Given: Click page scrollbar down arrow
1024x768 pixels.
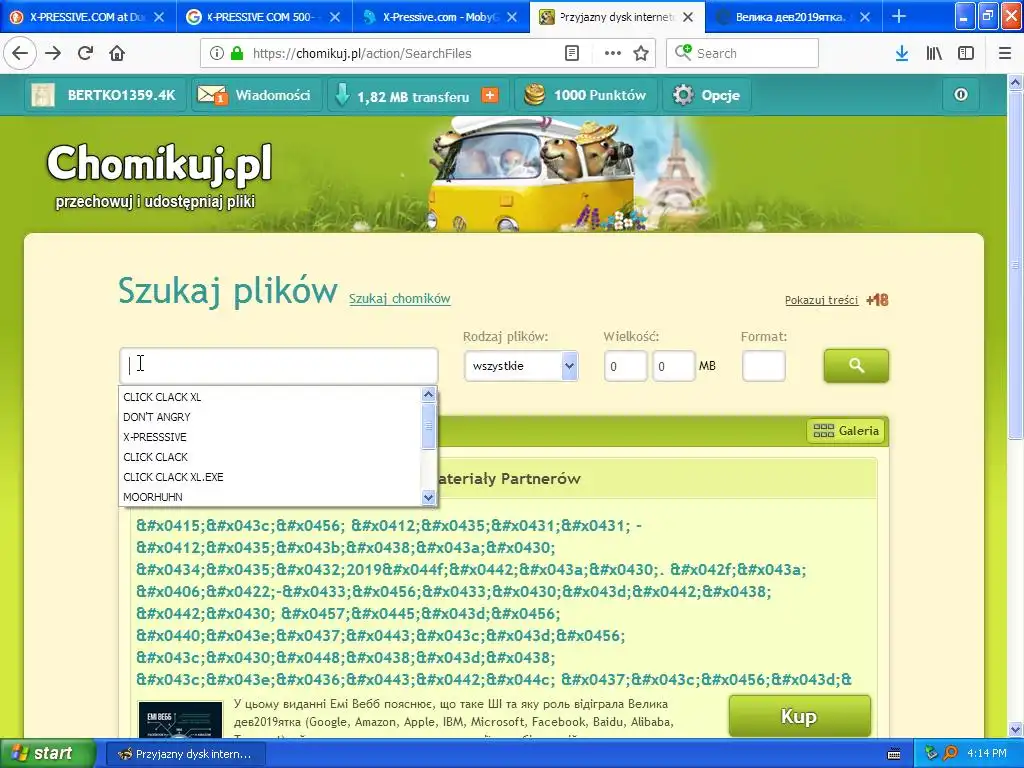Looking at the screenshot, I should [x=1016, y=729].
